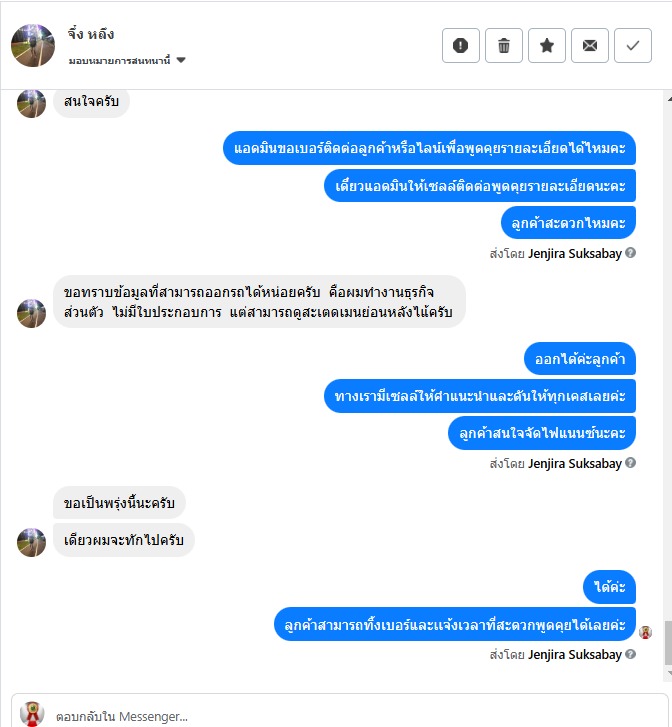Expand the มอบหมายการสนทนานี้ assignment menu

(x=127, y=60)
